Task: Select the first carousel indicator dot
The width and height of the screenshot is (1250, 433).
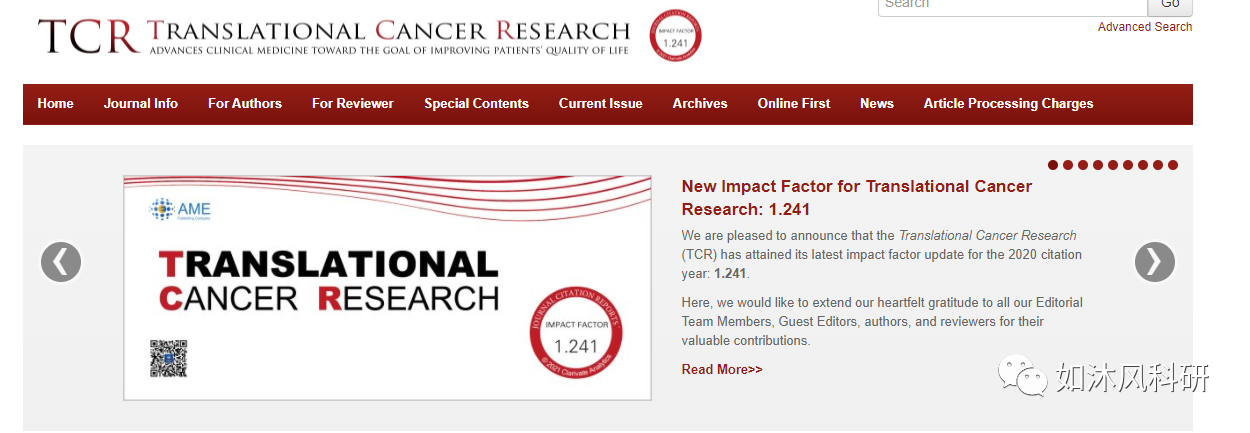Action: coord(1053,165)
